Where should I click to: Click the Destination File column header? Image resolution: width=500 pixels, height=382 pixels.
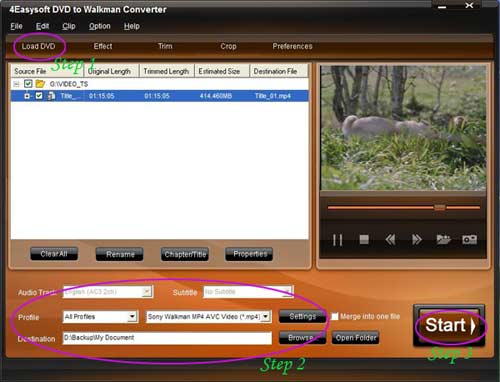tap(279, 71)
